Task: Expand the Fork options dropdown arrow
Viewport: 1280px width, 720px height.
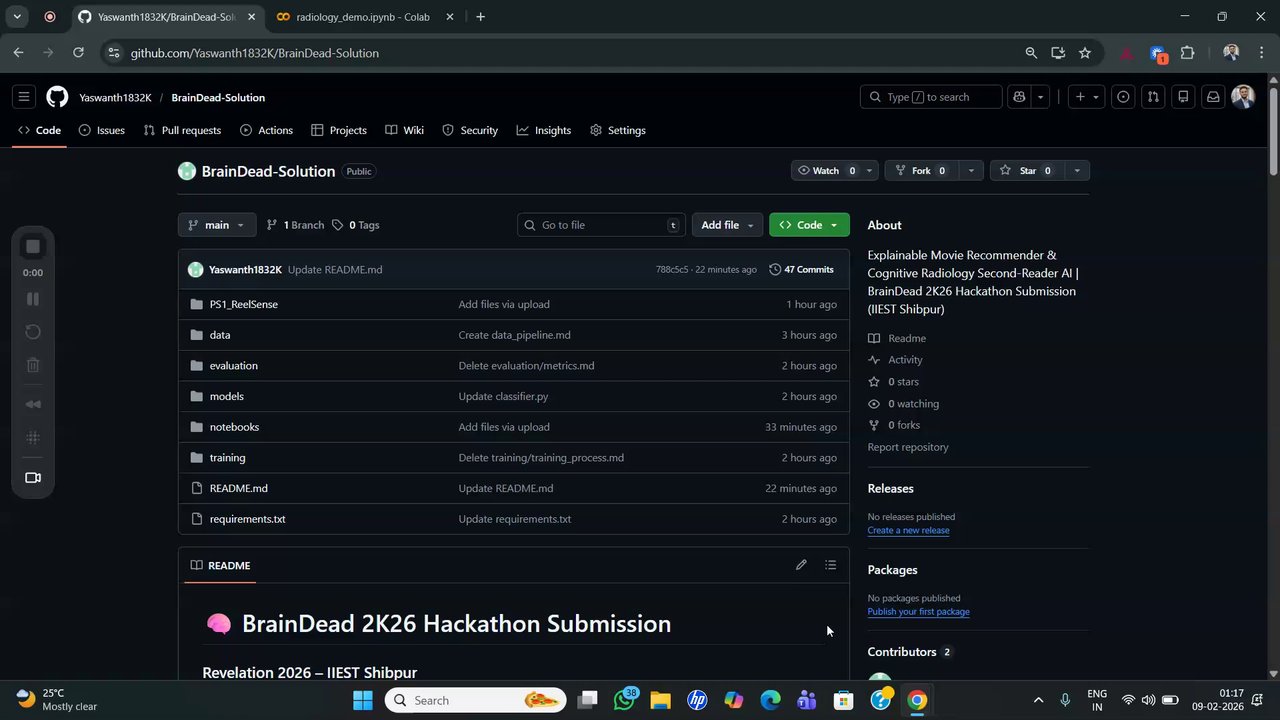Action: (970, 171)
